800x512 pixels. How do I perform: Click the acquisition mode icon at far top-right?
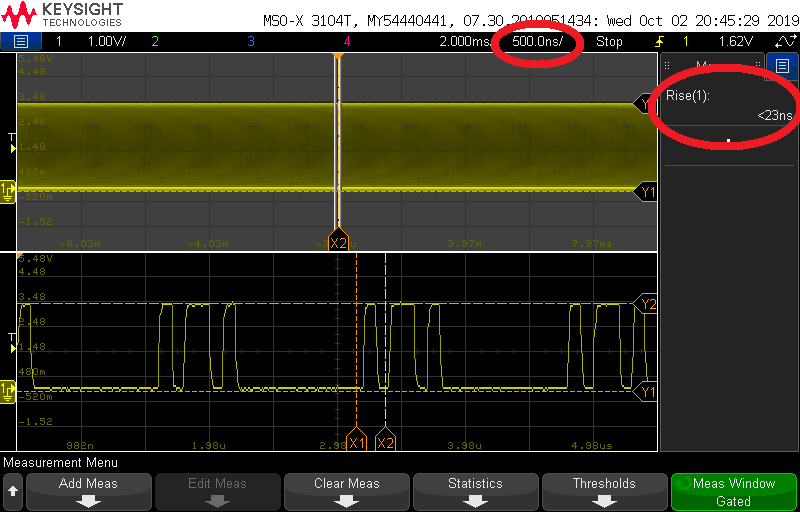point(786,42)
